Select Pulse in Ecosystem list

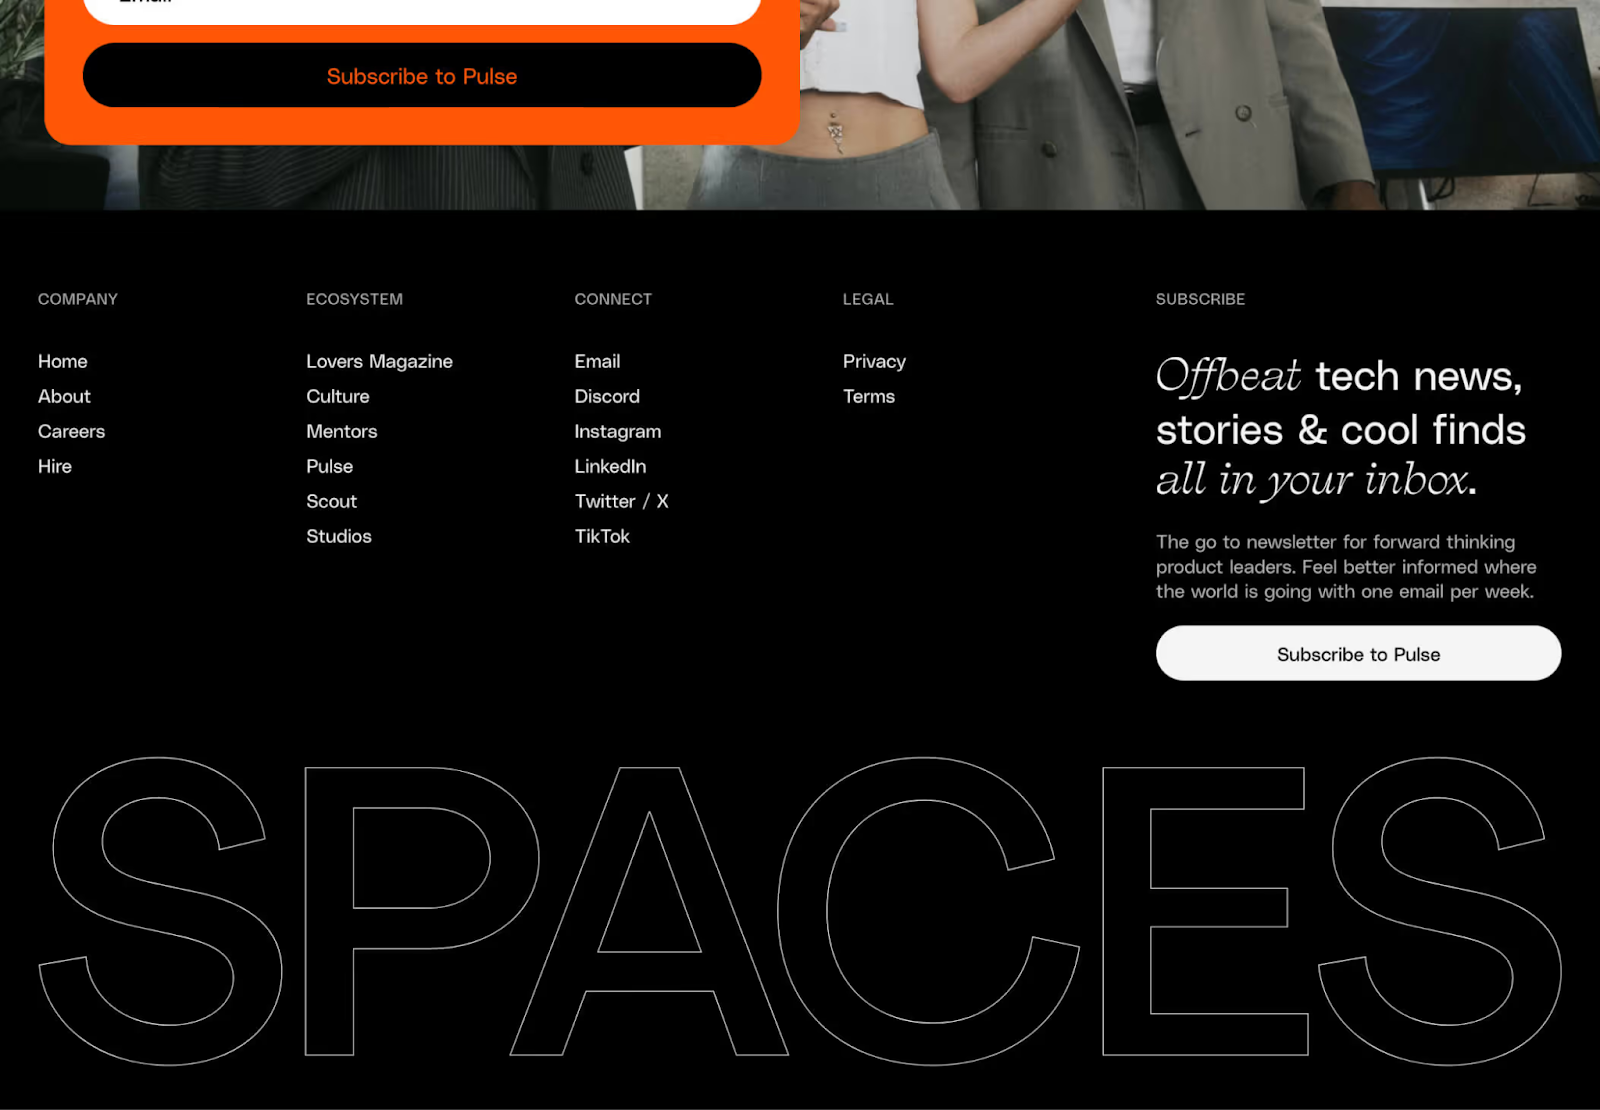[x=330, y=466]
